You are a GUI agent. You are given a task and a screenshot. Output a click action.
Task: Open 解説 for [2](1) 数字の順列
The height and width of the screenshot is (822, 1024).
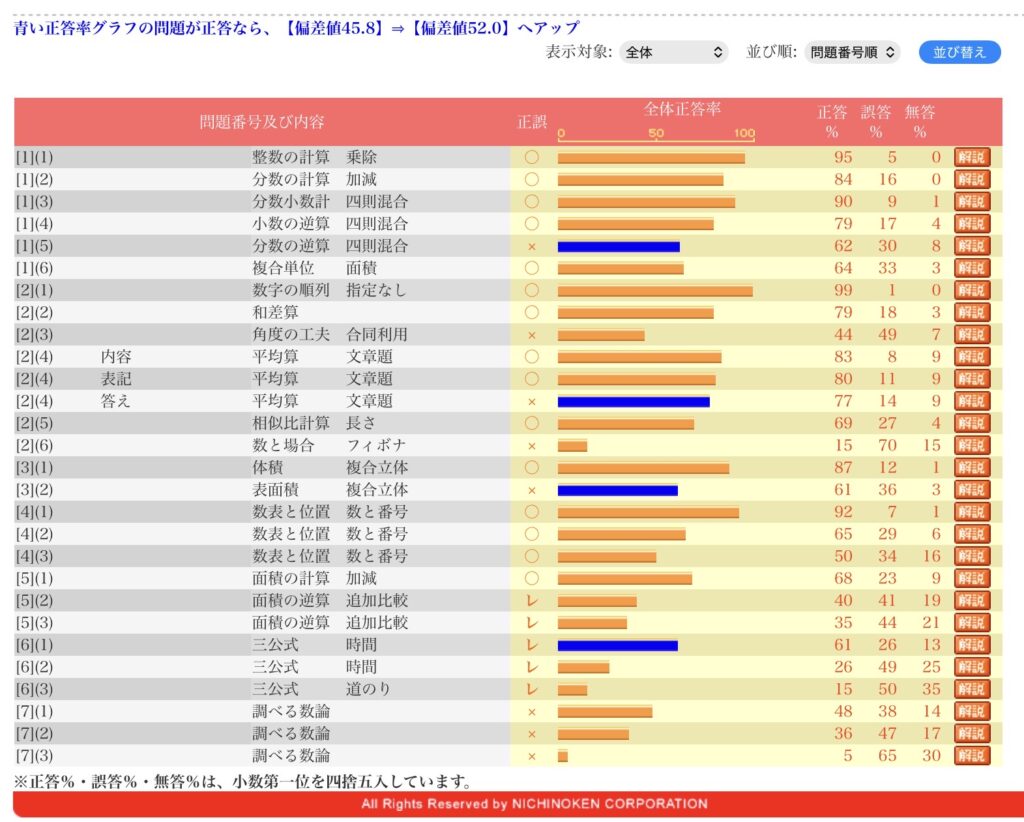[x=971, y=290]
